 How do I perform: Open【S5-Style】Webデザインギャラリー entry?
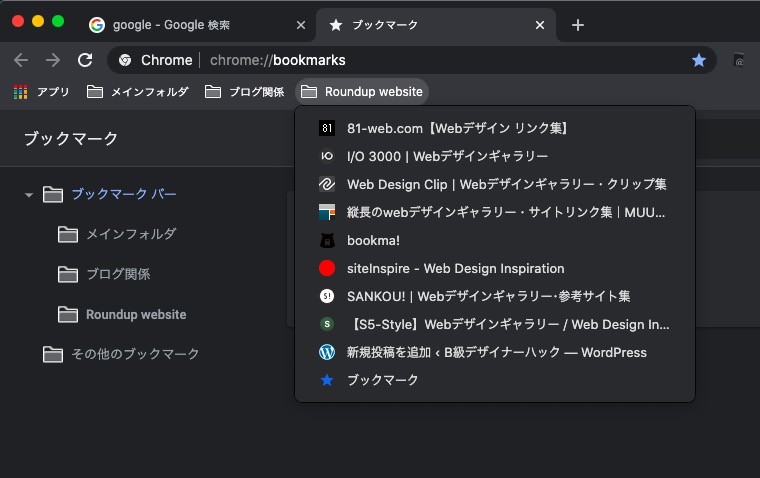click(495, 324)
